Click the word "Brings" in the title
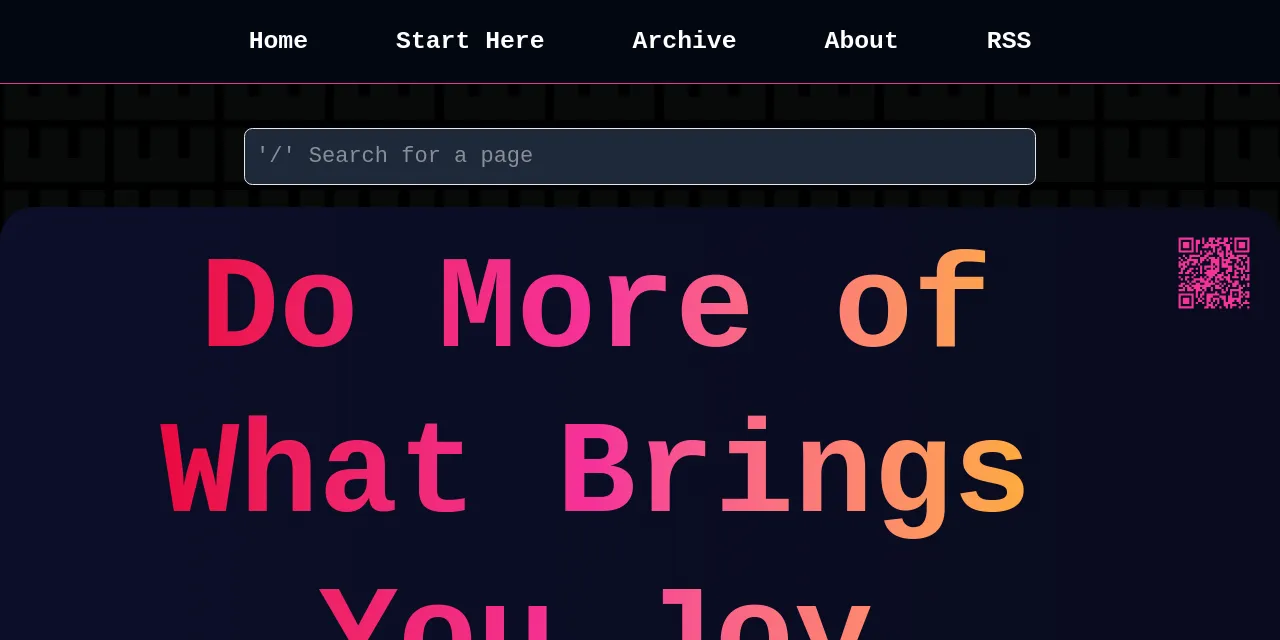 [792, 472]
